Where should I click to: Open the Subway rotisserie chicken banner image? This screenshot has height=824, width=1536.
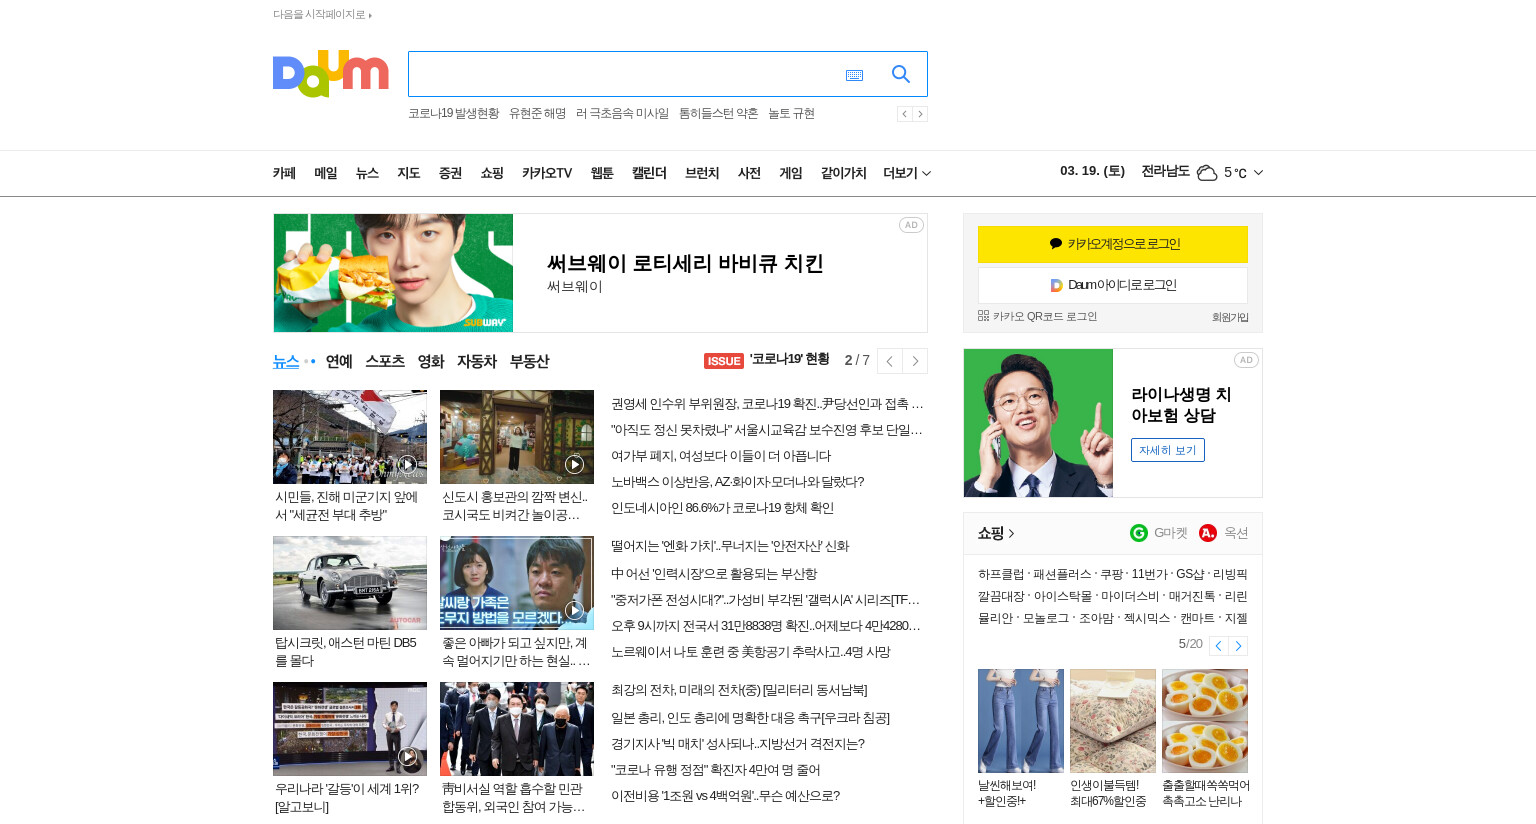click(x=393, y=273)
